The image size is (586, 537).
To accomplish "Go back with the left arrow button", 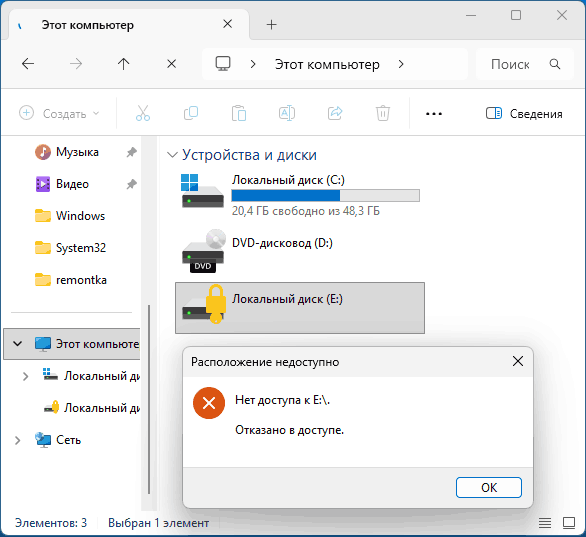I will pyautogui.click(x=28, y=64).
